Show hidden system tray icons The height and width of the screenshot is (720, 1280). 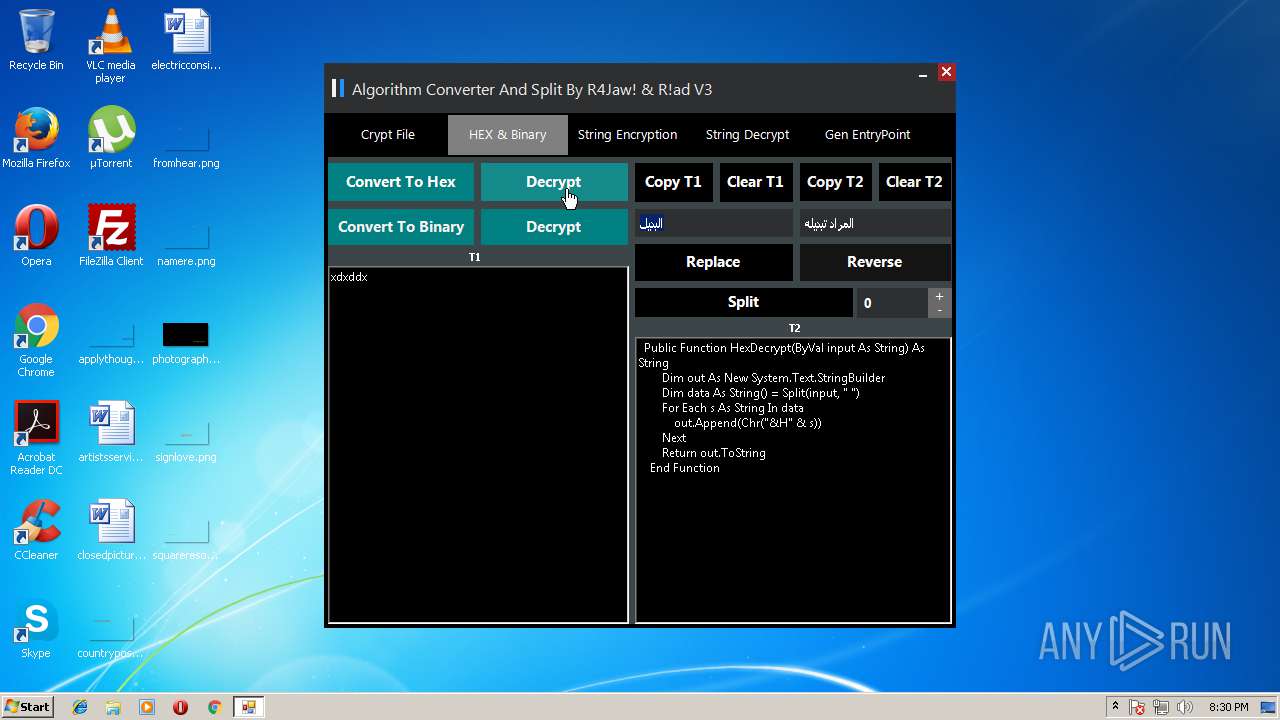(1115, 707)
